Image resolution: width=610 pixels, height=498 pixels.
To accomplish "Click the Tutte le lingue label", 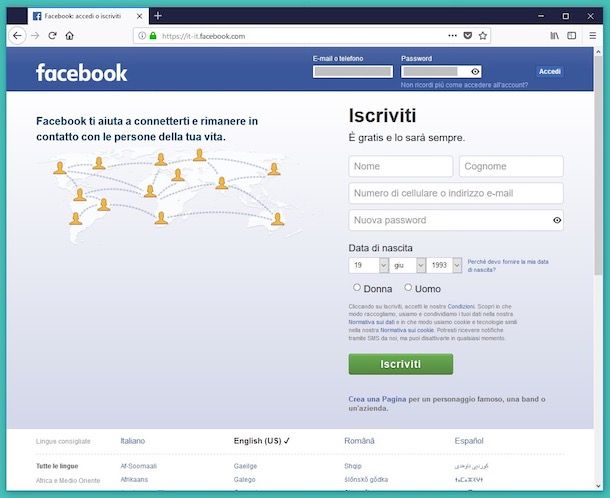I will [x=57, y=466].
